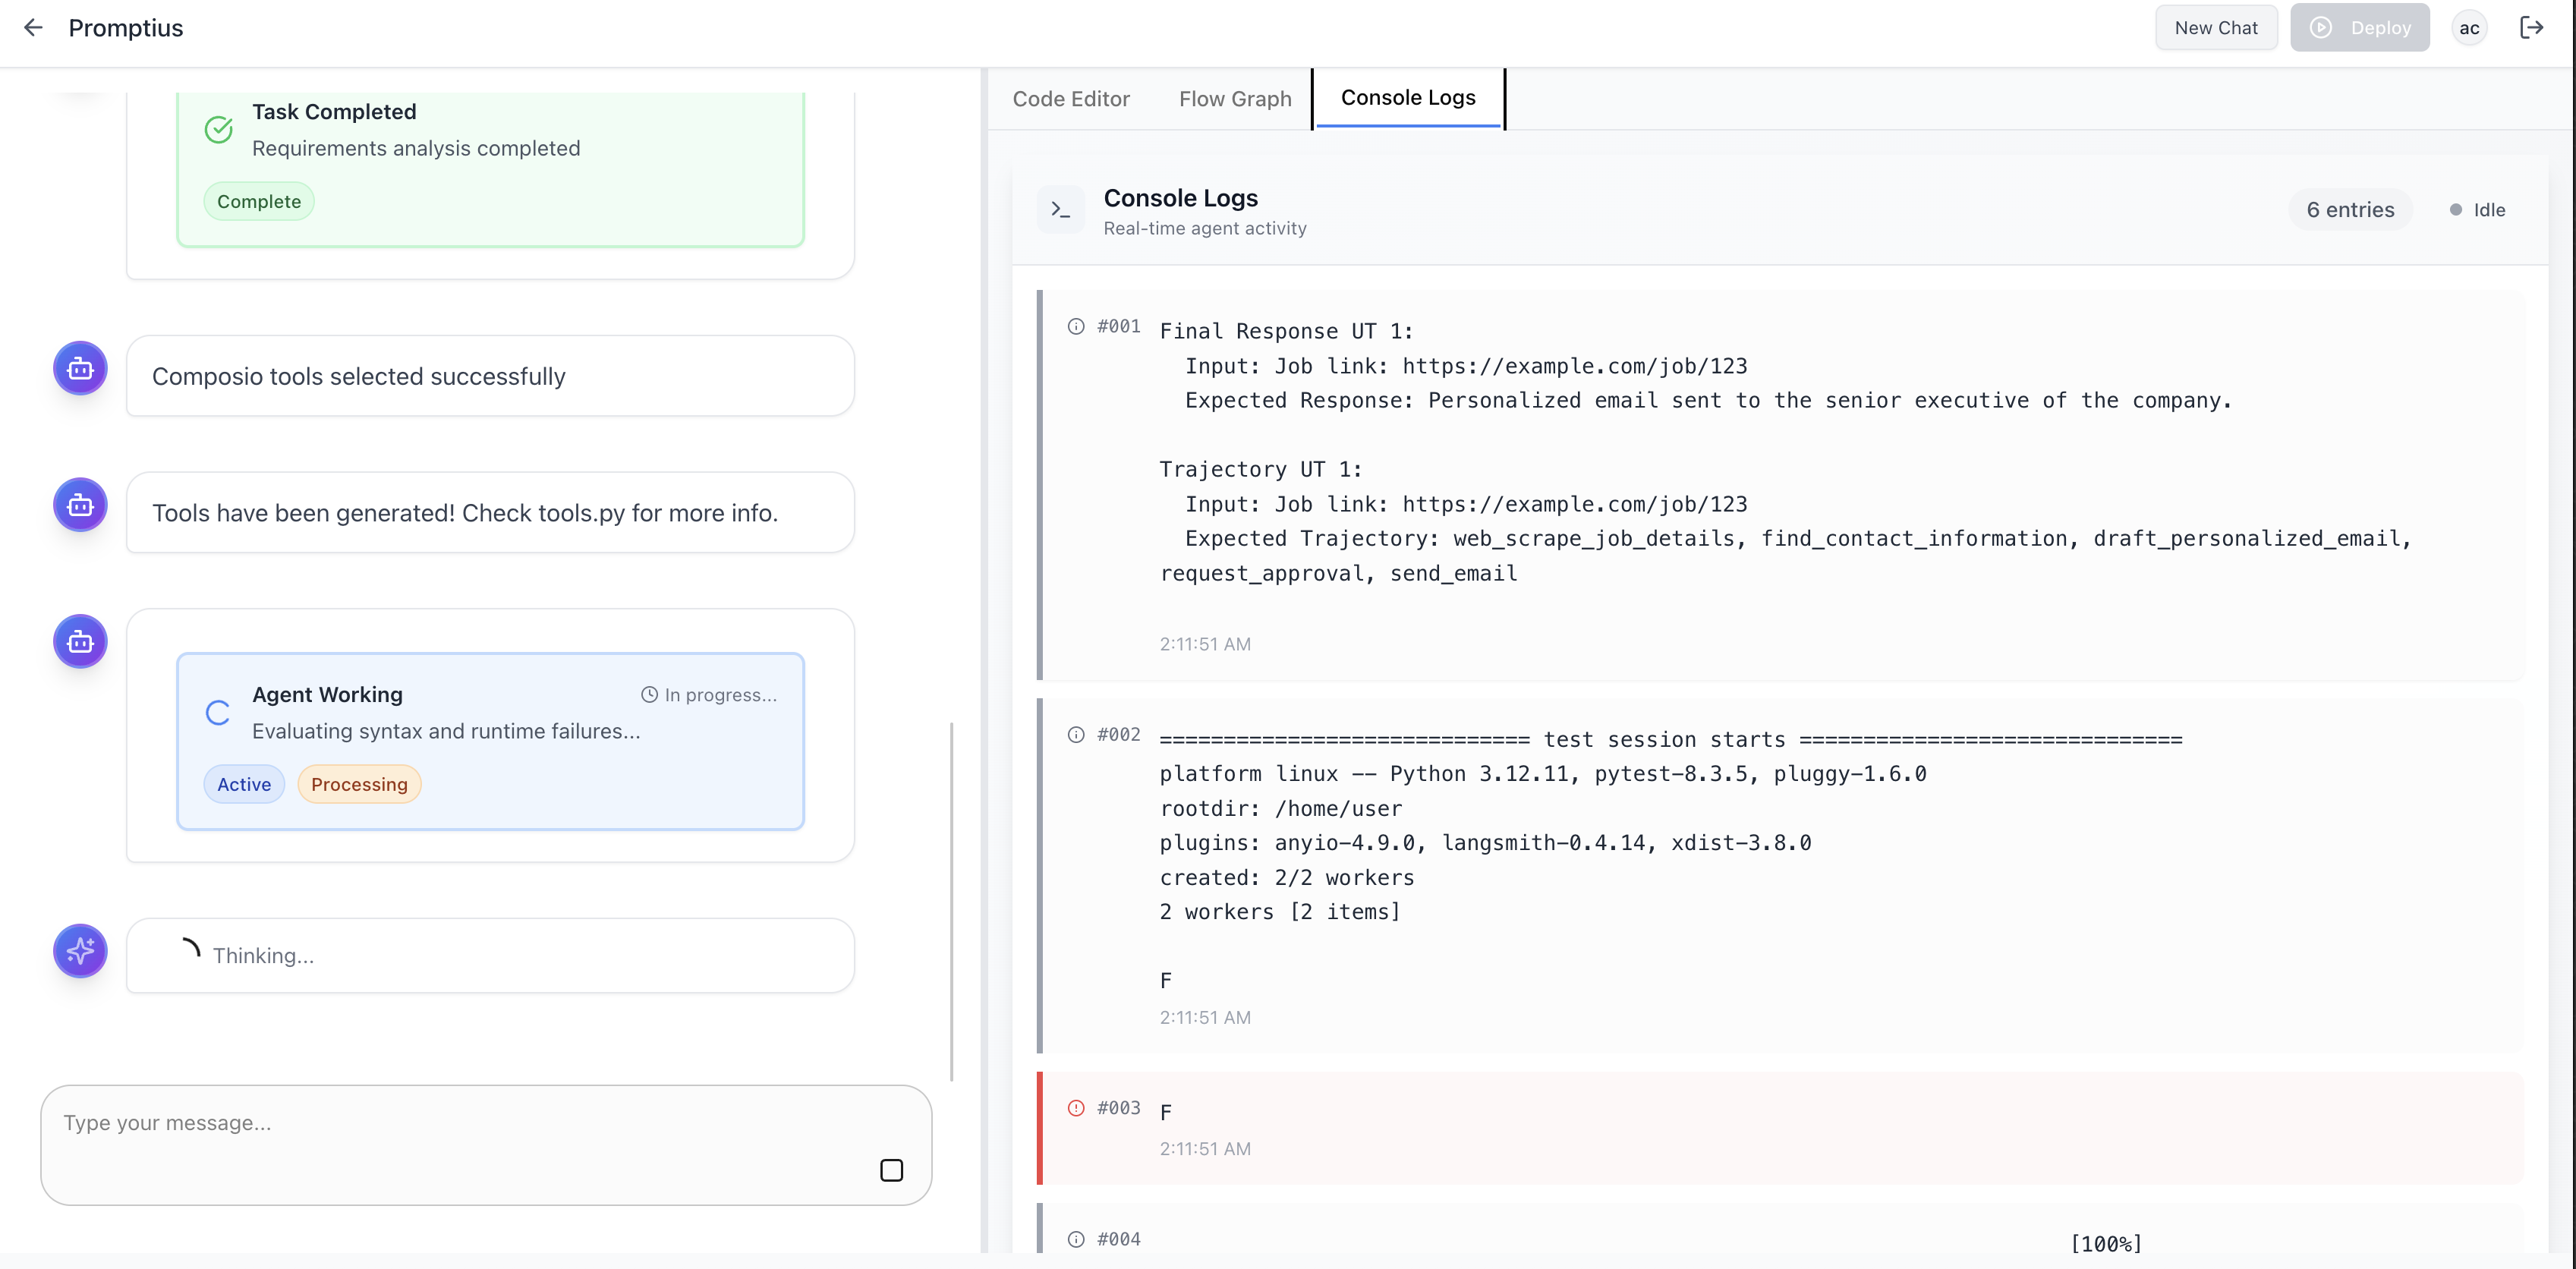Click the chat panel vertical scrollbar
2576x1269 pixels.
(x=951, y=900)
